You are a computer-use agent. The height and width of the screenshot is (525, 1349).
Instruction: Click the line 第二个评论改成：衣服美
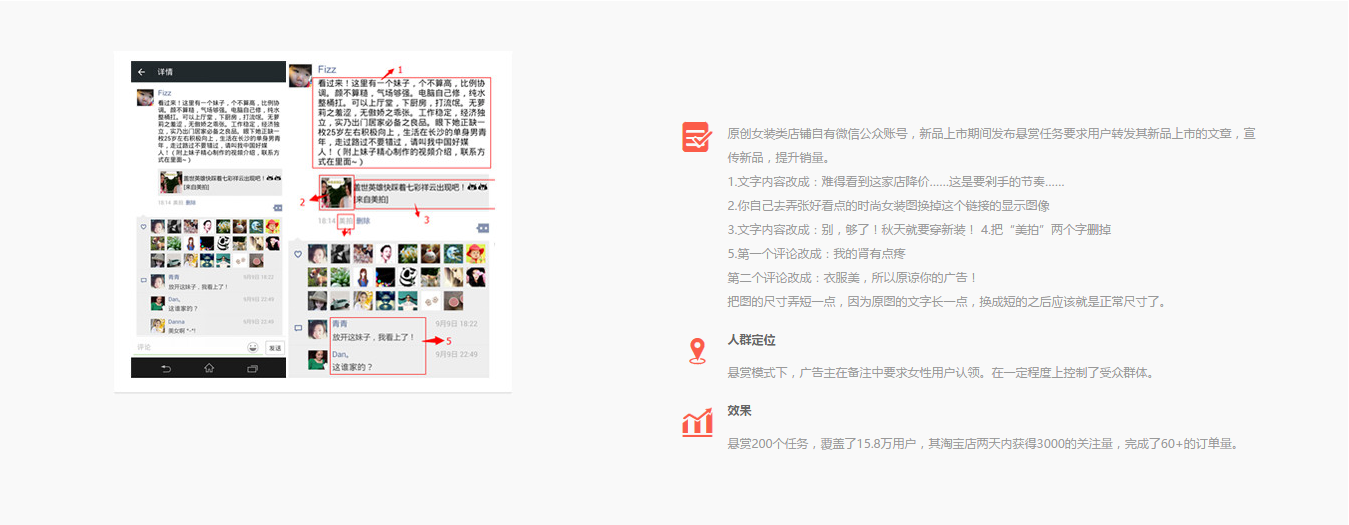[853, 277]
